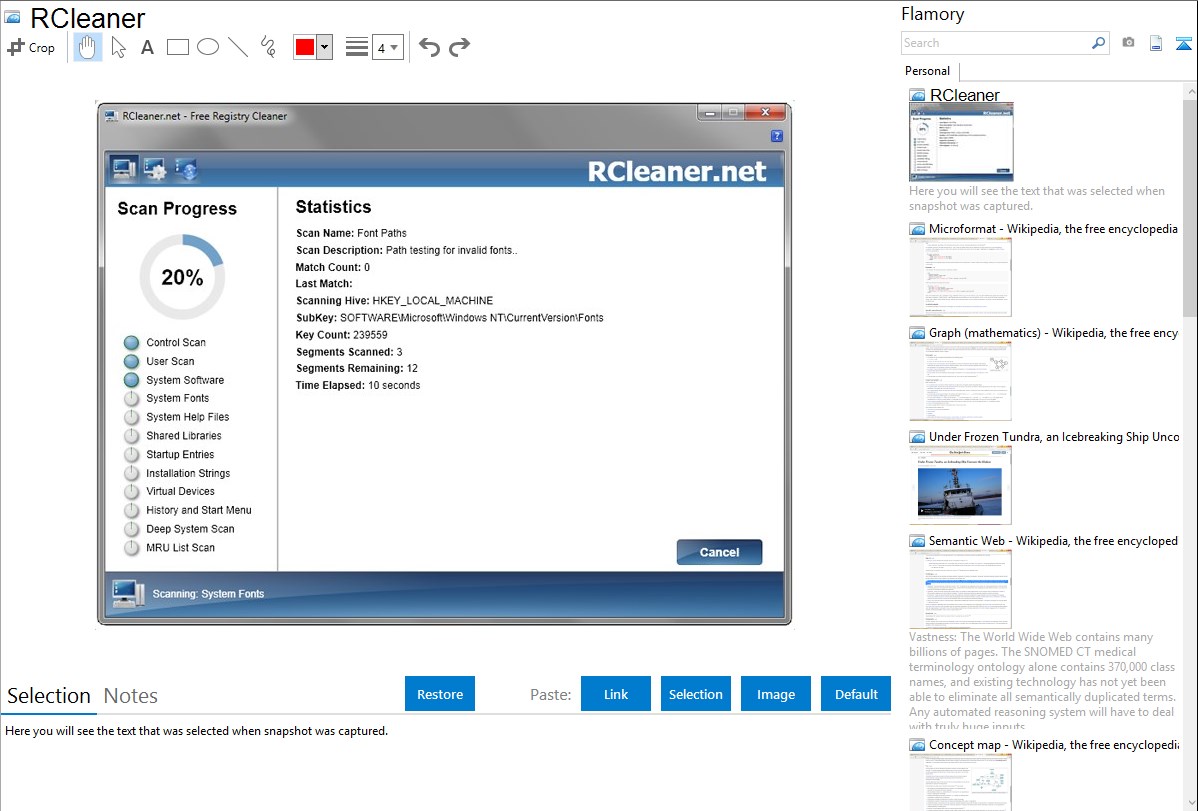Click the Restore button
This screenshot has height=811, width=1198.
(x=440, y=693)
